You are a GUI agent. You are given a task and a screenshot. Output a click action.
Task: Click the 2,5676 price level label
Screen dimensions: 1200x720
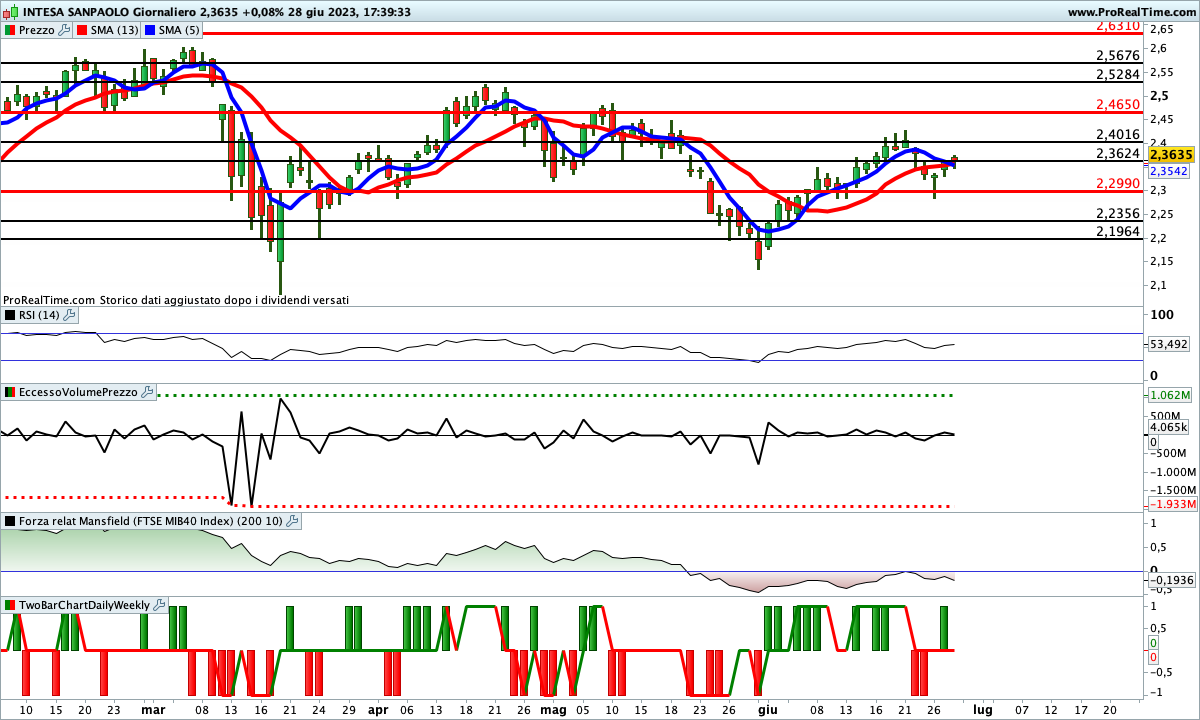pos(1118,55)
